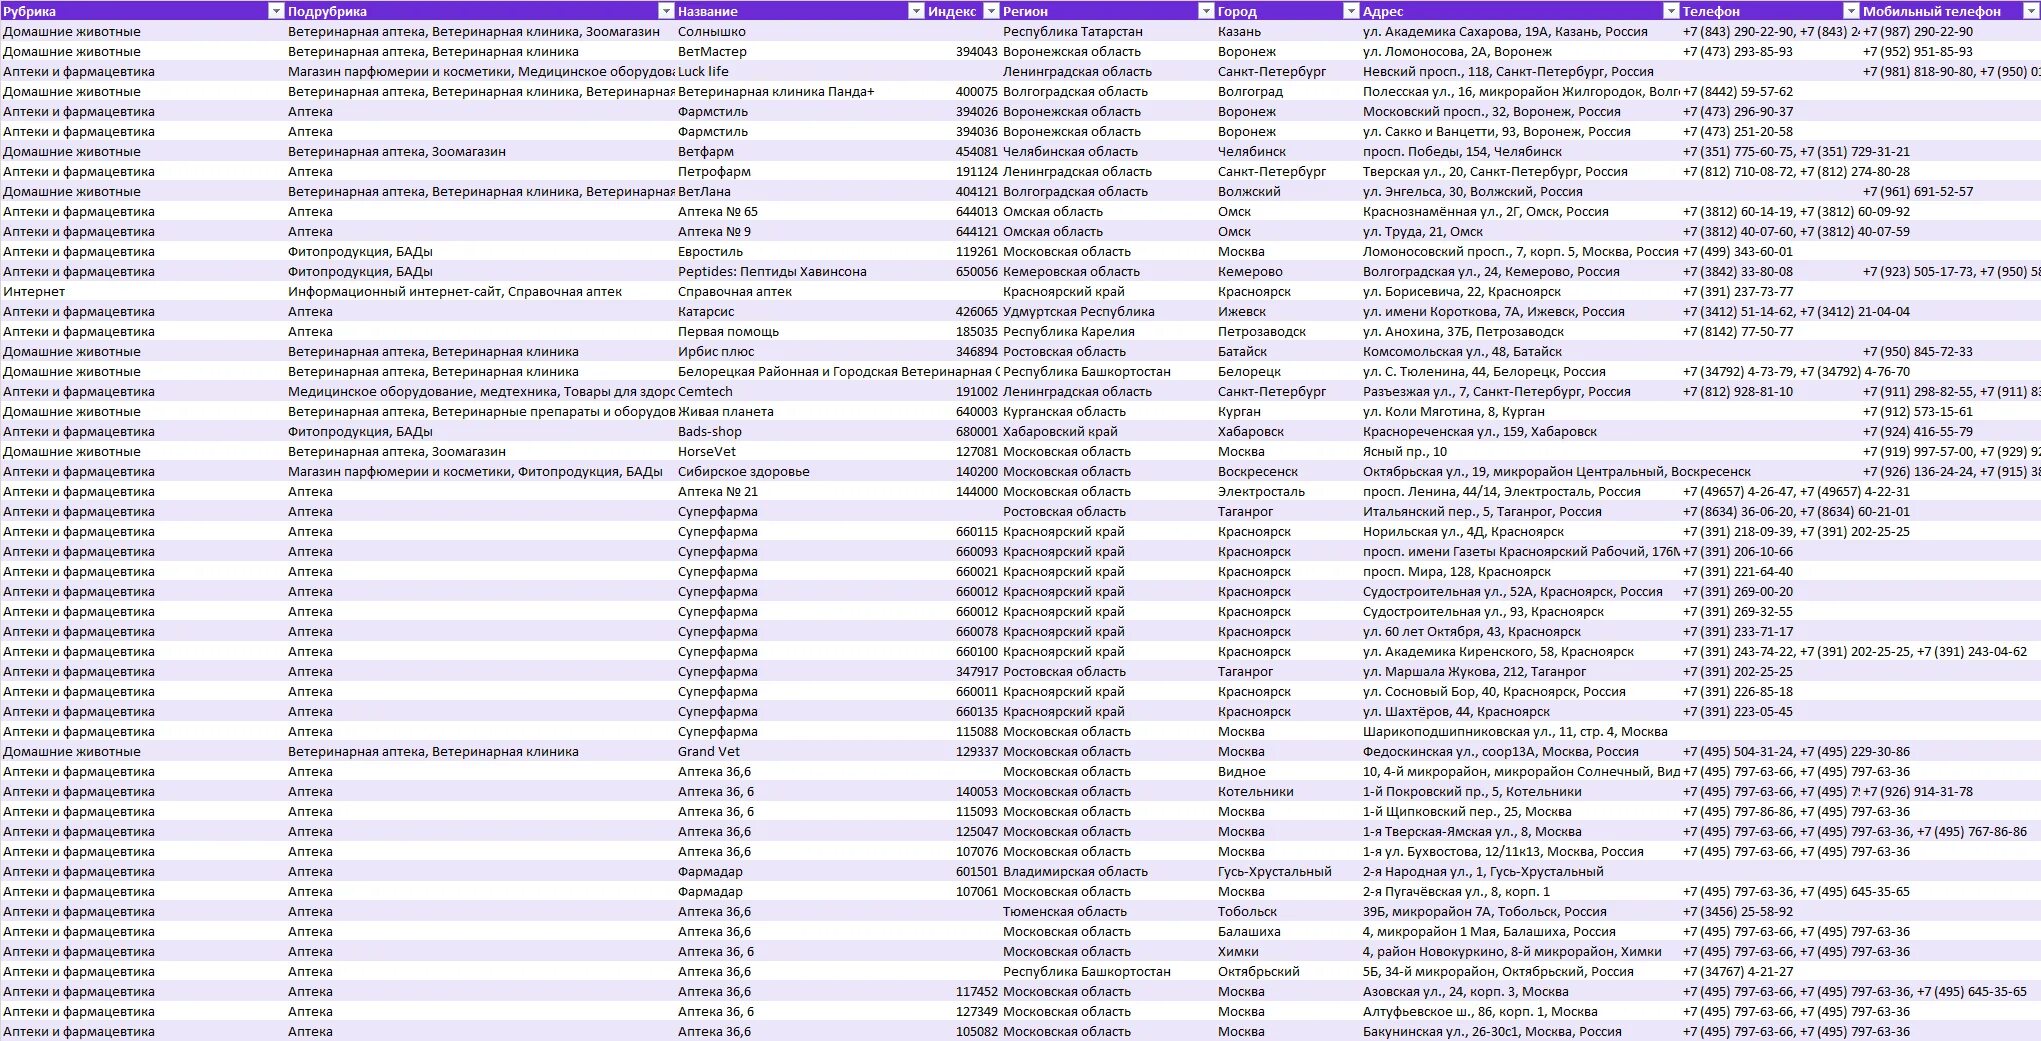2041x1041 pixels.
Task: Click the Кемерово city cell
Action: [1287, 271]
